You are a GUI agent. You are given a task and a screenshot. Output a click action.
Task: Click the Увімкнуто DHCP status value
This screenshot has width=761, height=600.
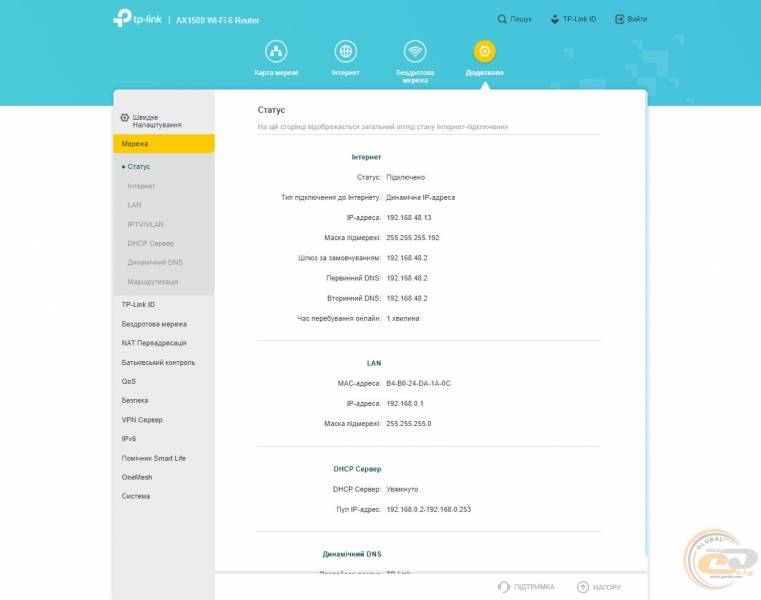(x=402, y=489)
